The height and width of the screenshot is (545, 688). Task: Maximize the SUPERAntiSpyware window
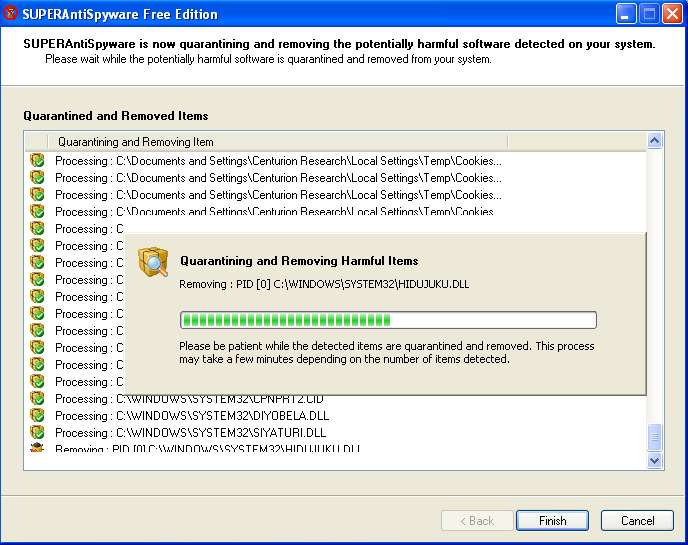pyautogui.click(x=649, y=15)
